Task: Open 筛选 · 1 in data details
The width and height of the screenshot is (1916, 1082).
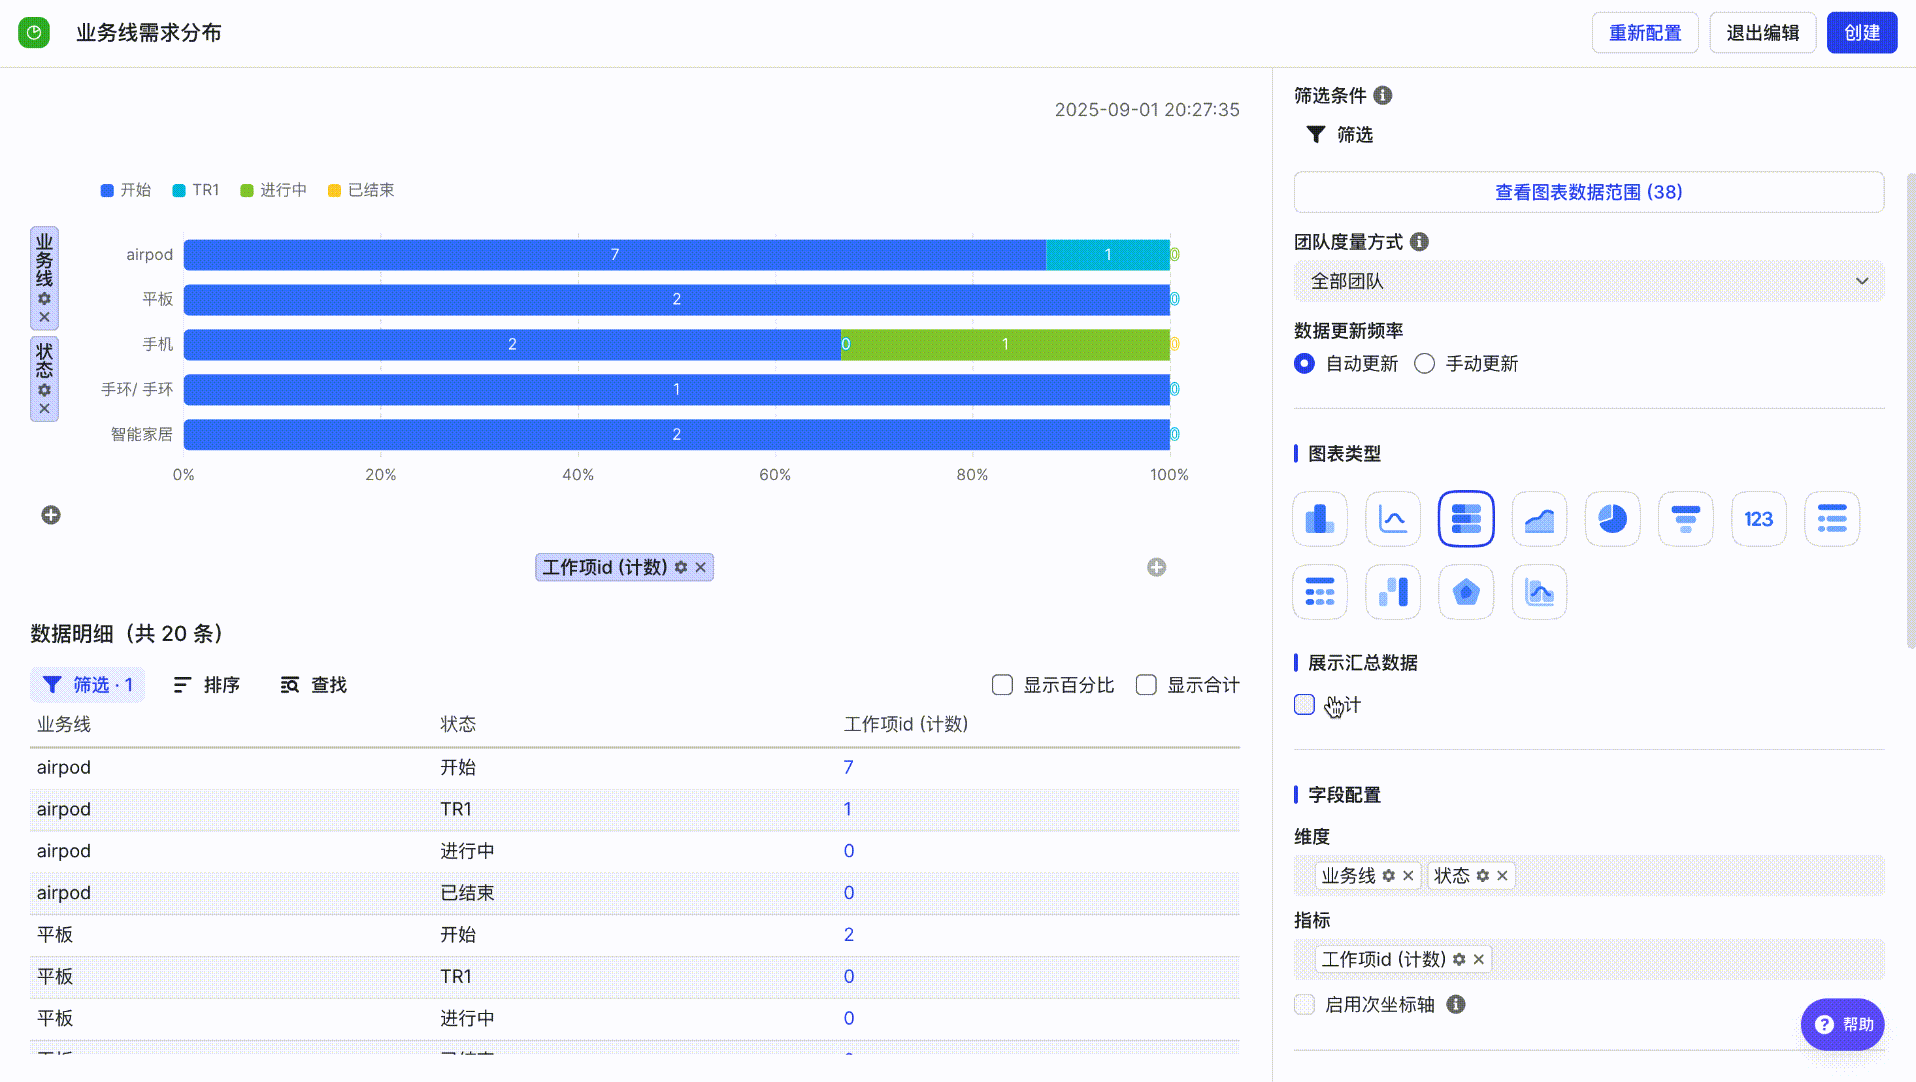Action: [88, 685]
